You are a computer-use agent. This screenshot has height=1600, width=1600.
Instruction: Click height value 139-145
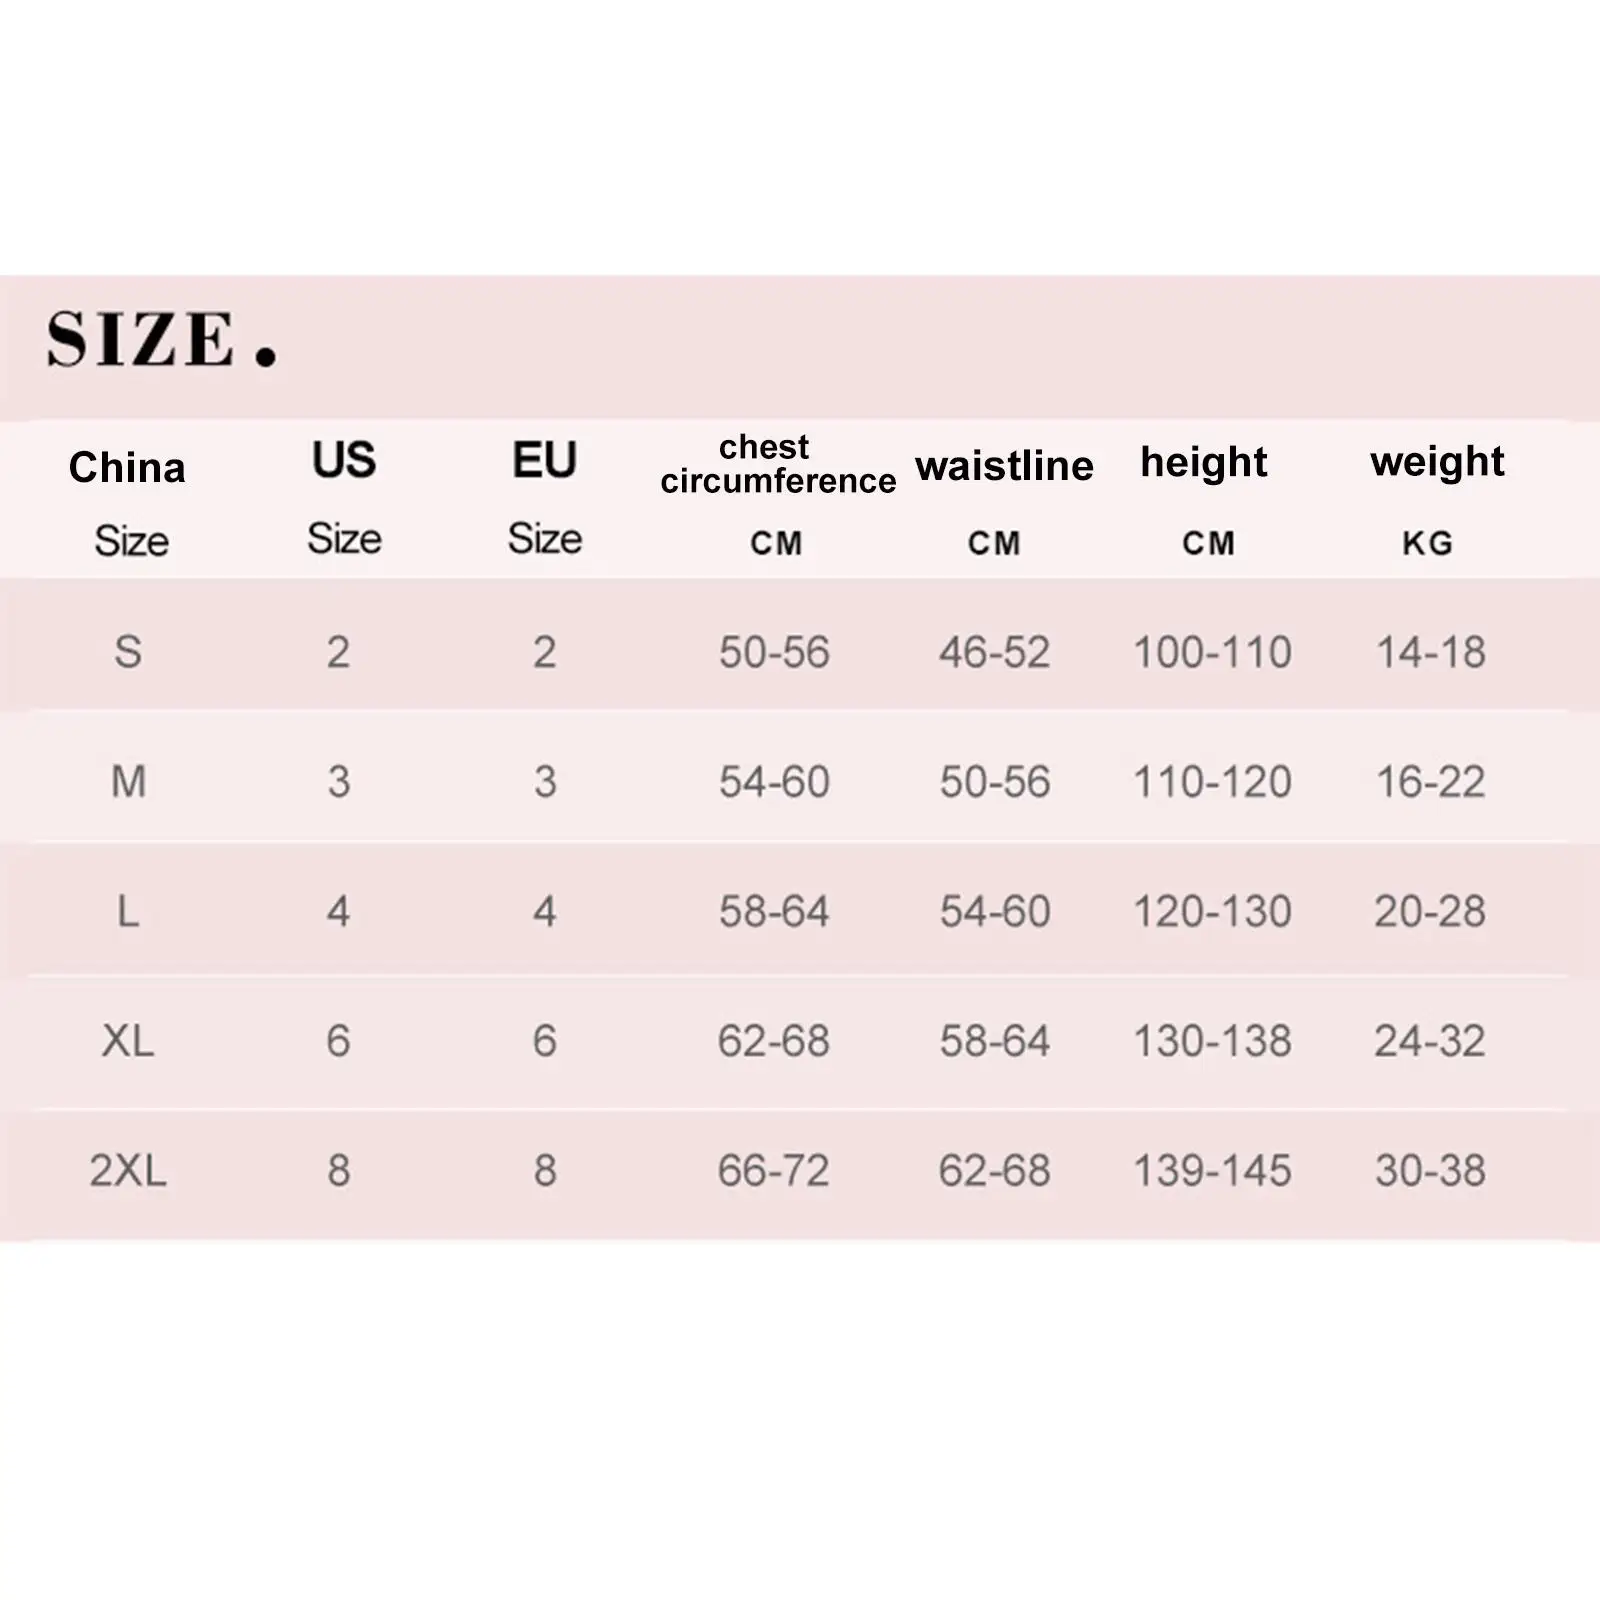[1212, 1170]
